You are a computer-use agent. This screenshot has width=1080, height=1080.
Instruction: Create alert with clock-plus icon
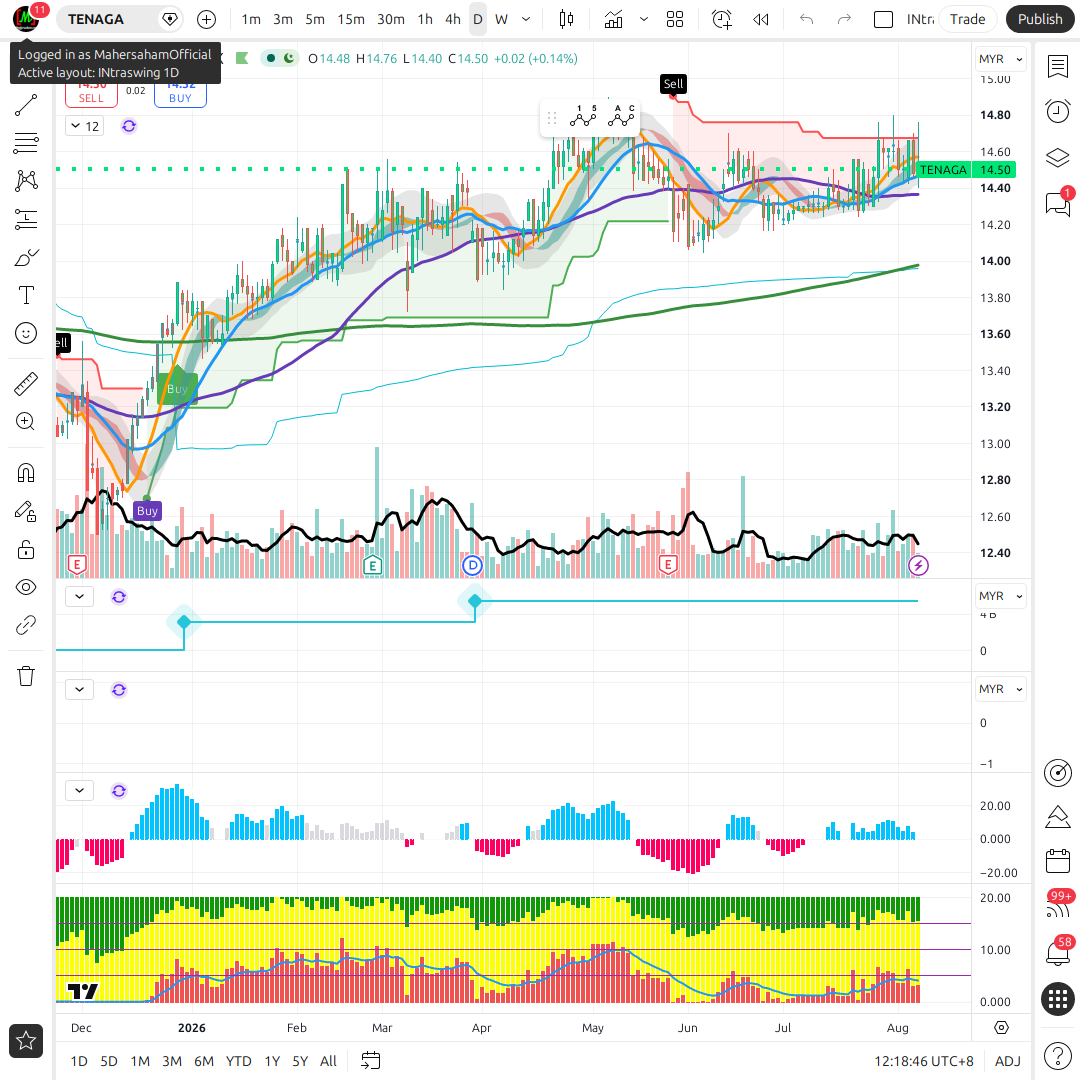tap(721, 19)
